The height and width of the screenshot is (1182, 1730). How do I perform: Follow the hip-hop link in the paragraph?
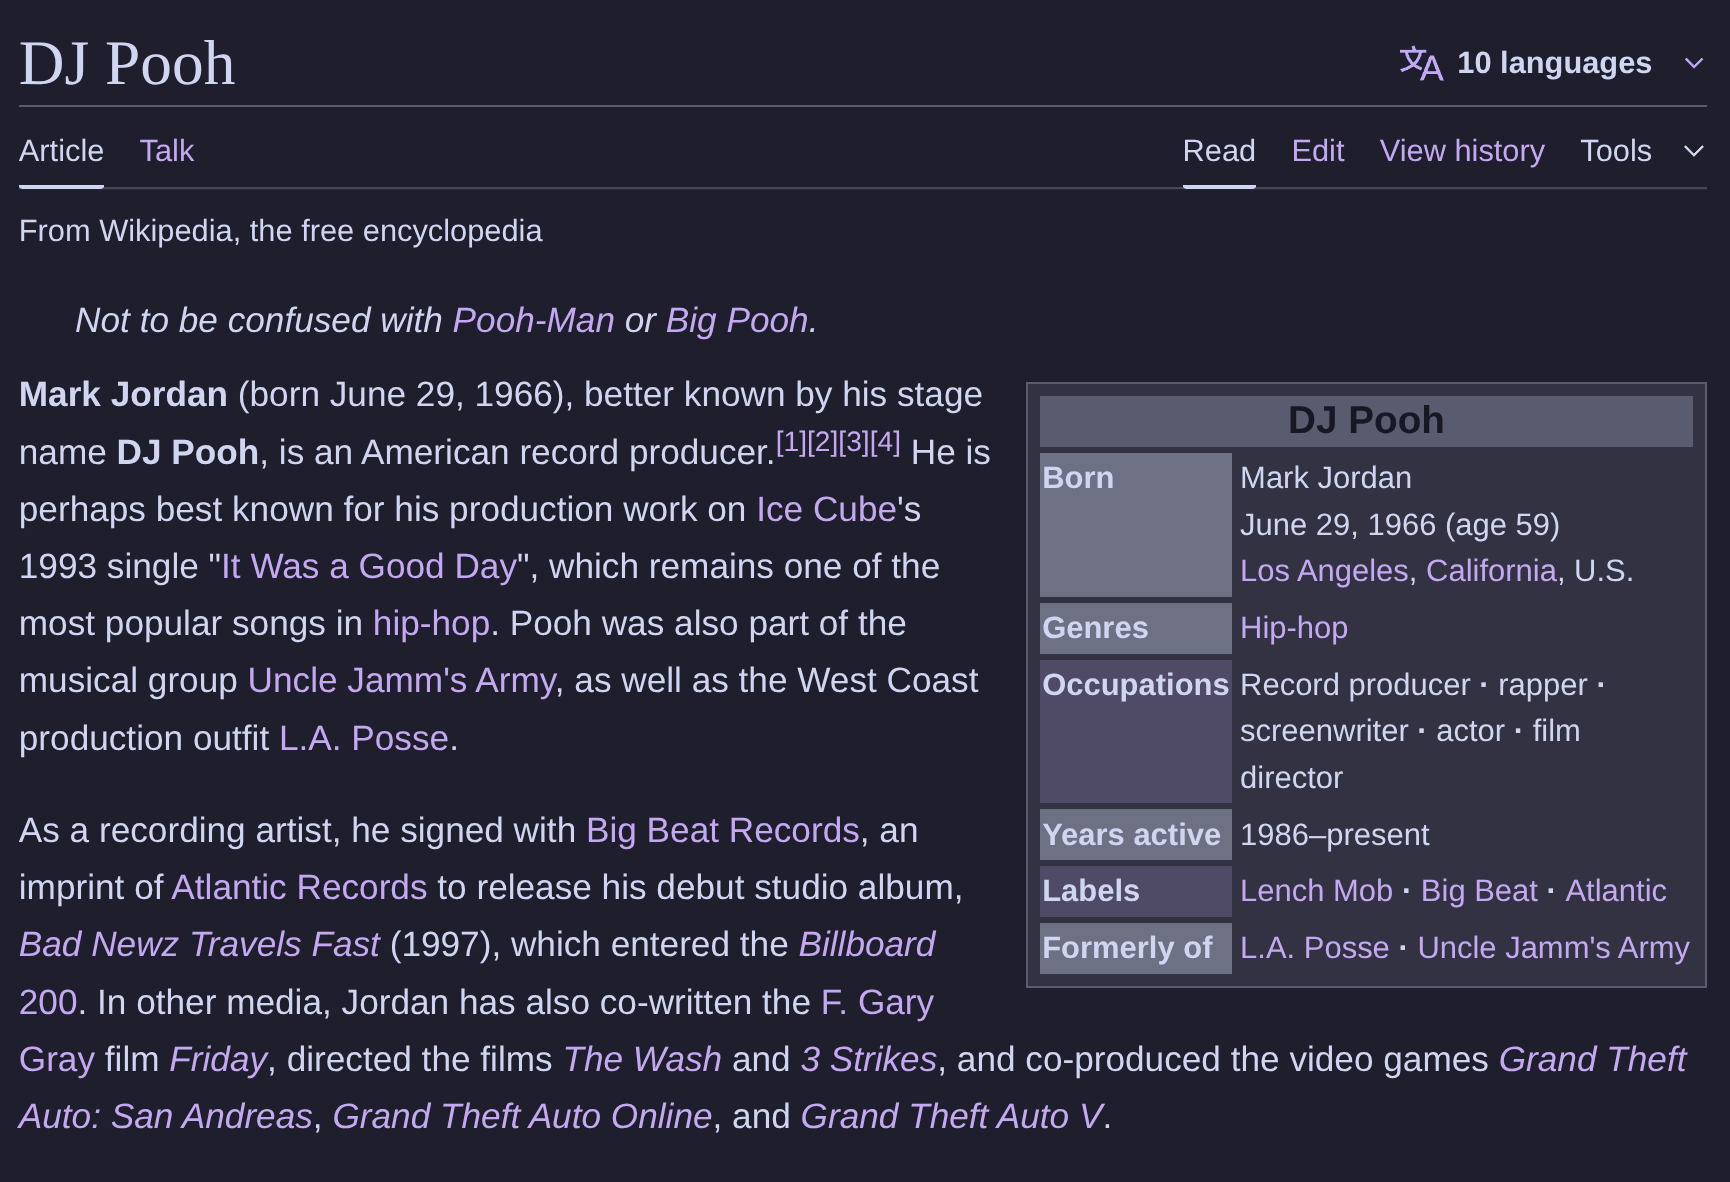[x=431, y=624]
